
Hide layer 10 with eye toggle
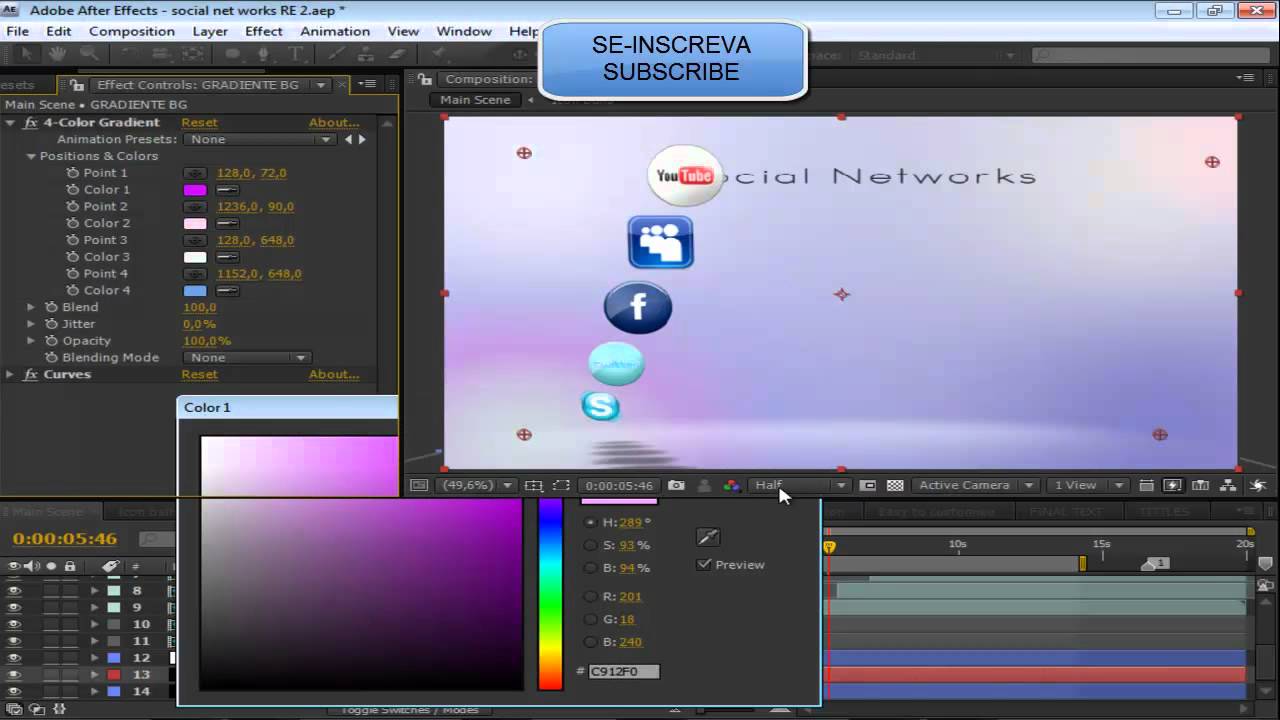14,624
